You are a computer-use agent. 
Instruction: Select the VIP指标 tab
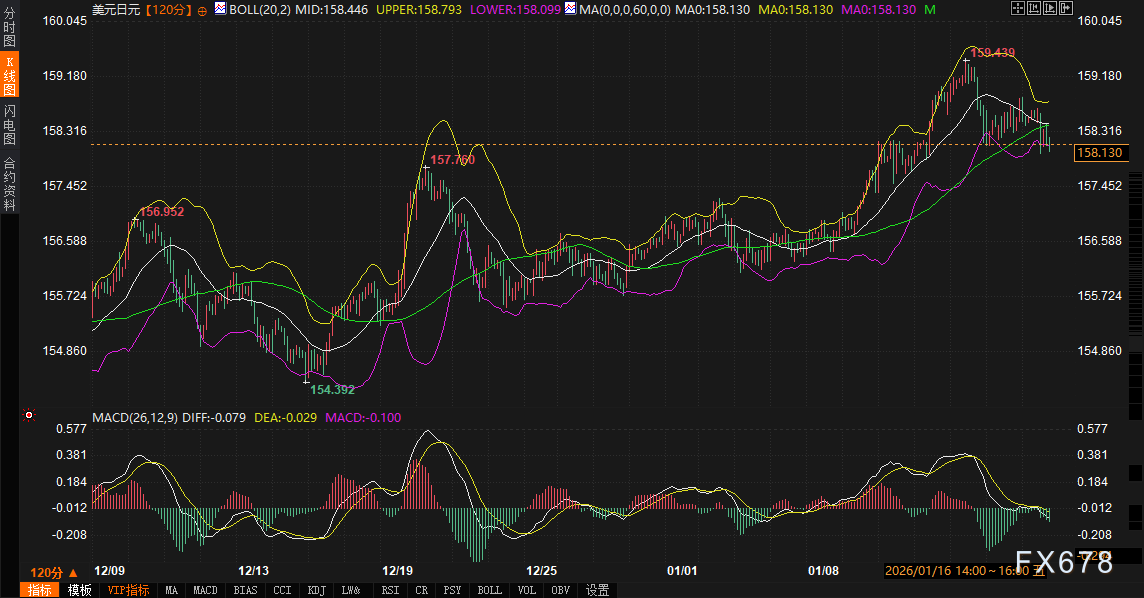(128, 590)
